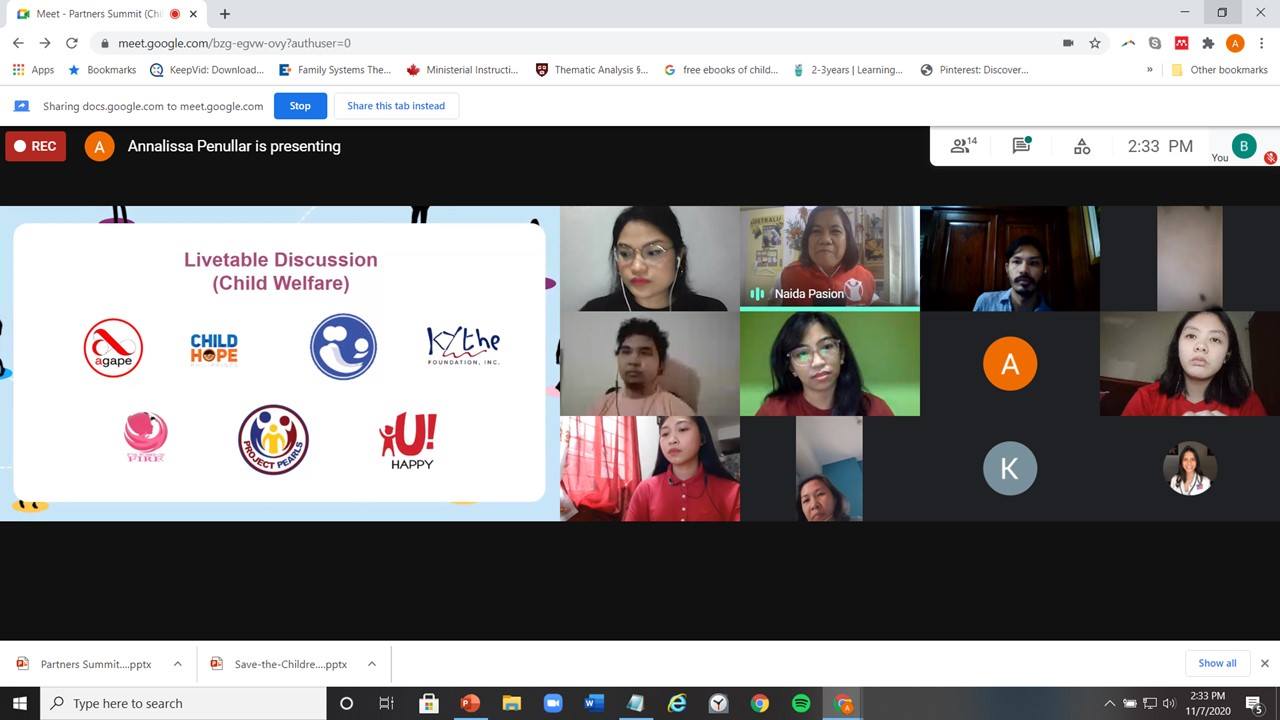Image resolution: width=1280 pixels, height=720 pixels.
Task: Open the meeting chat panel
Action: (x=1021, y=146)
